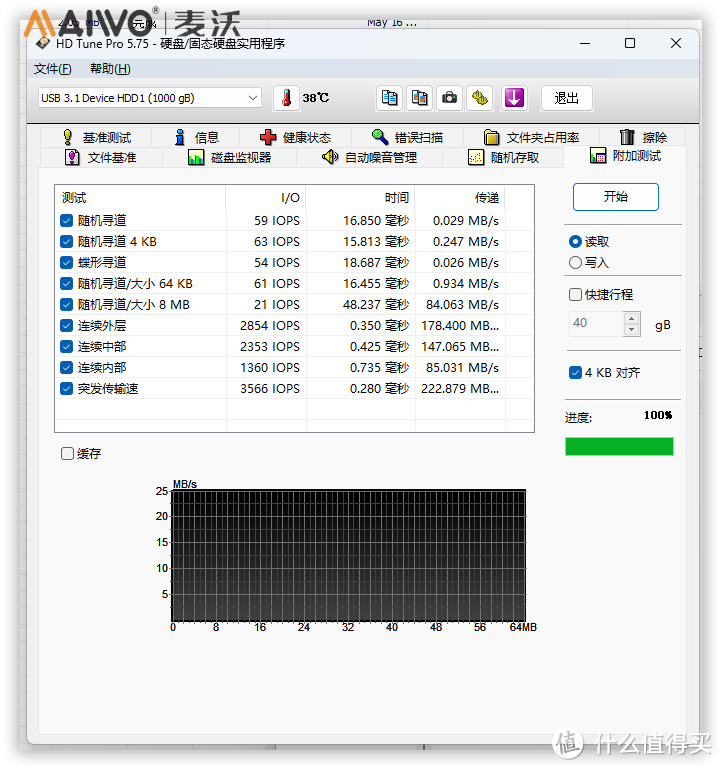Switch to the 基准测试 tab
The width and height of the screenshot is (722, 770).
96,137
